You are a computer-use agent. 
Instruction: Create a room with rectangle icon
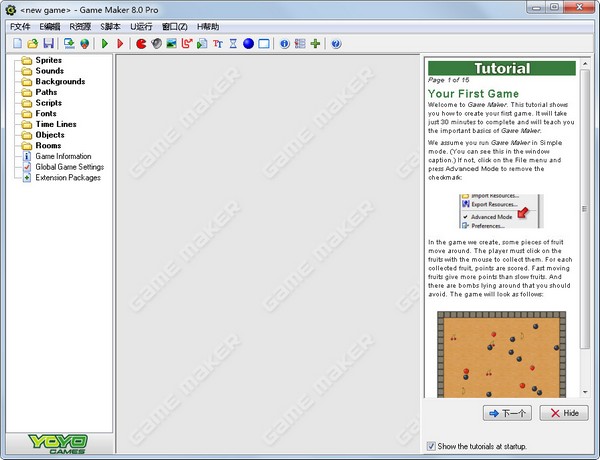tap(264, 44)
